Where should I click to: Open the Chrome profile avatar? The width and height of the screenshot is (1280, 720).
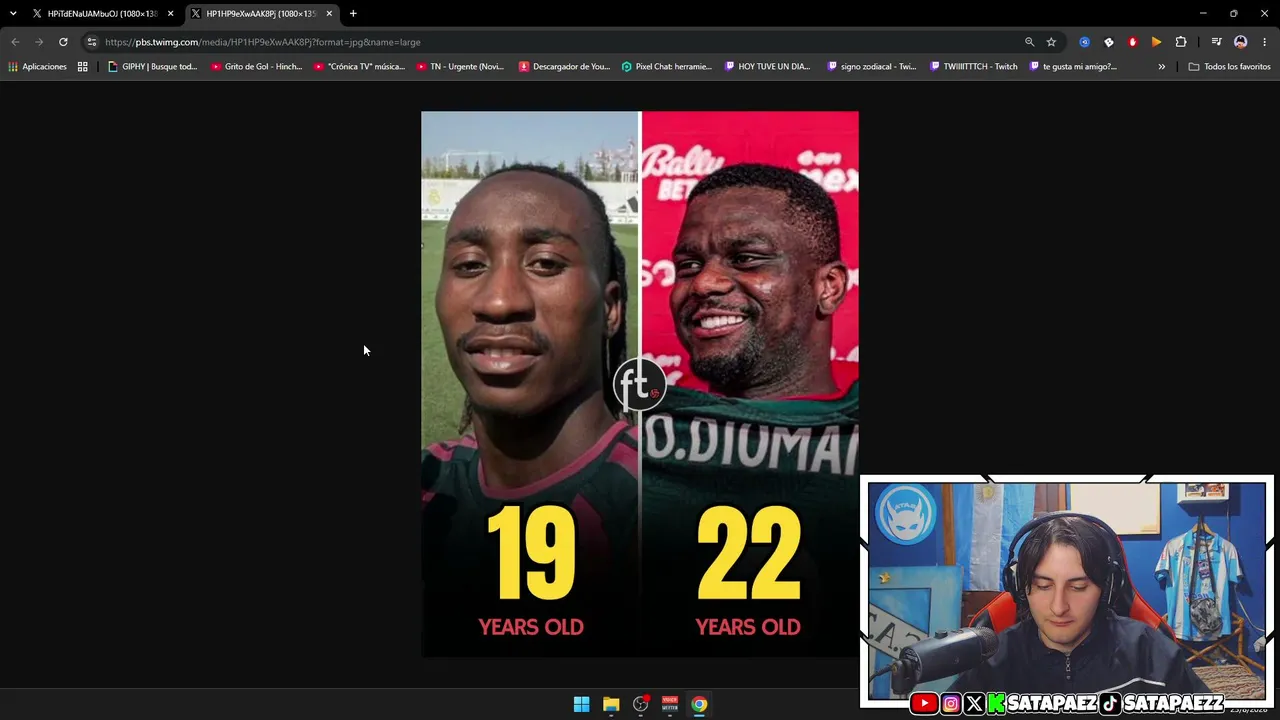click(1241, 42)
